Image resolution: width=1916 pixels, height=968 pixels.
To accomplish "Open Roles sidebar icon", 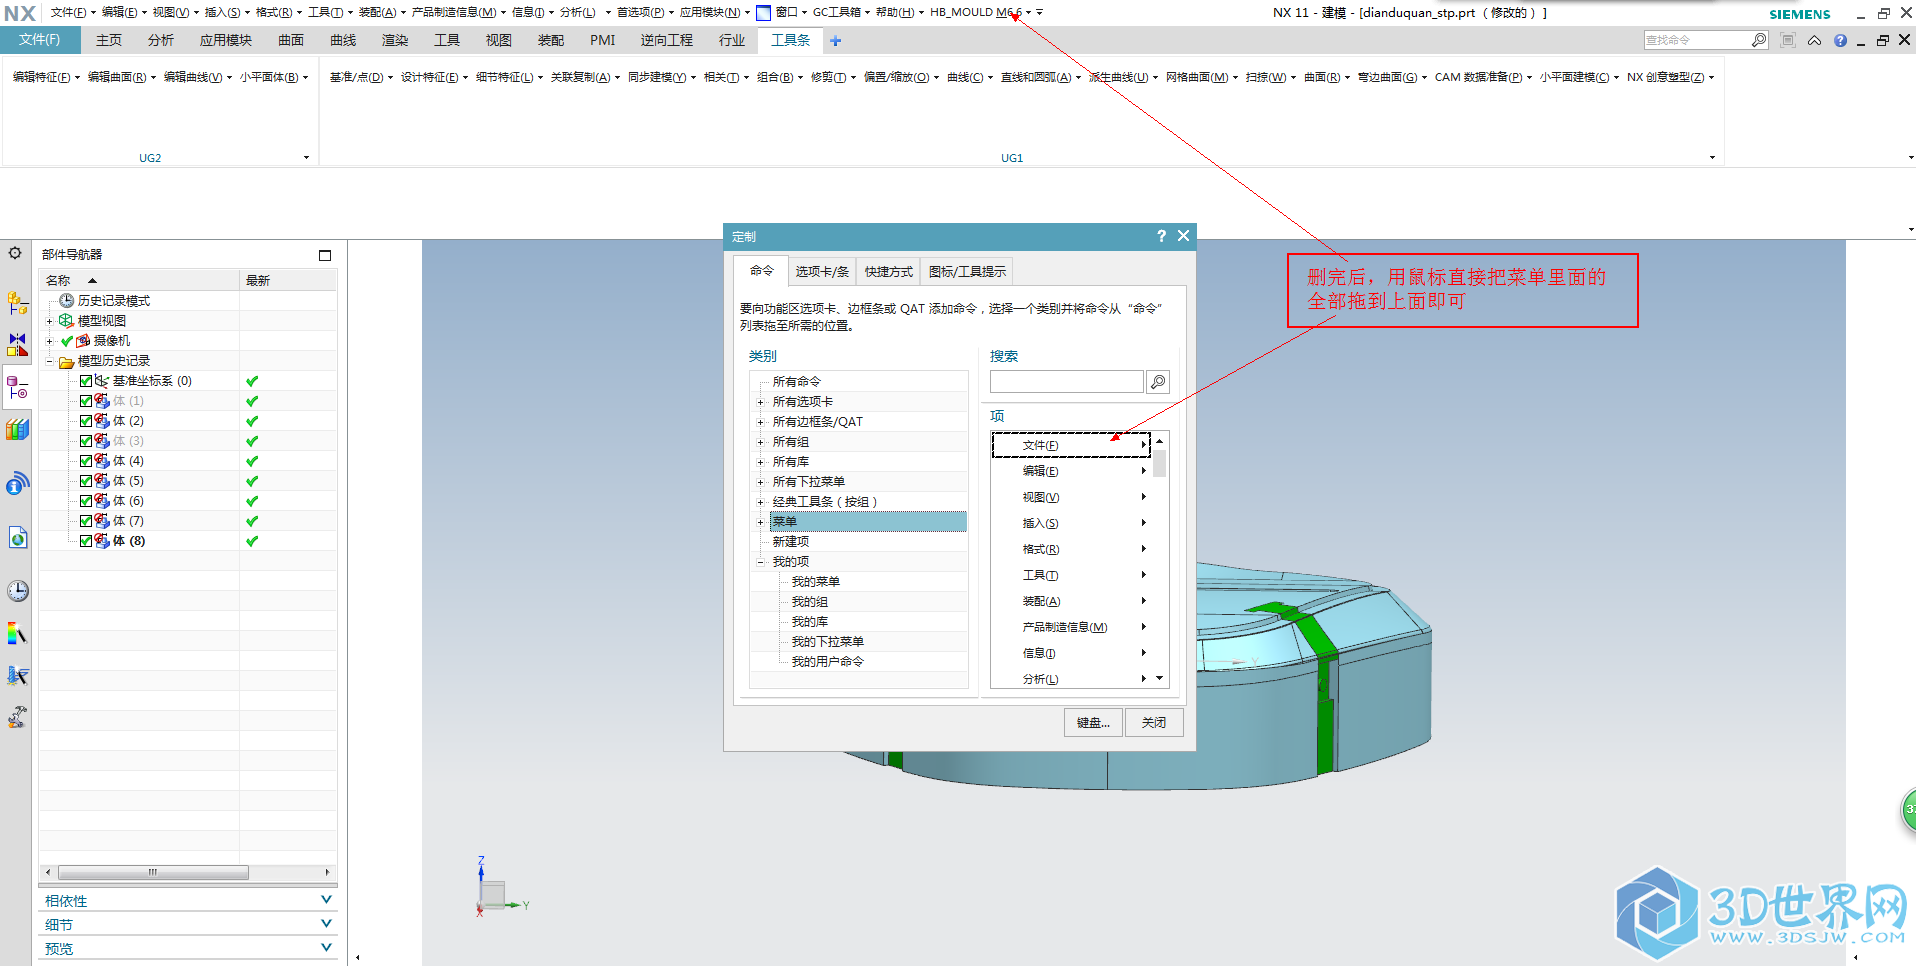I will [x=17, y=717].
